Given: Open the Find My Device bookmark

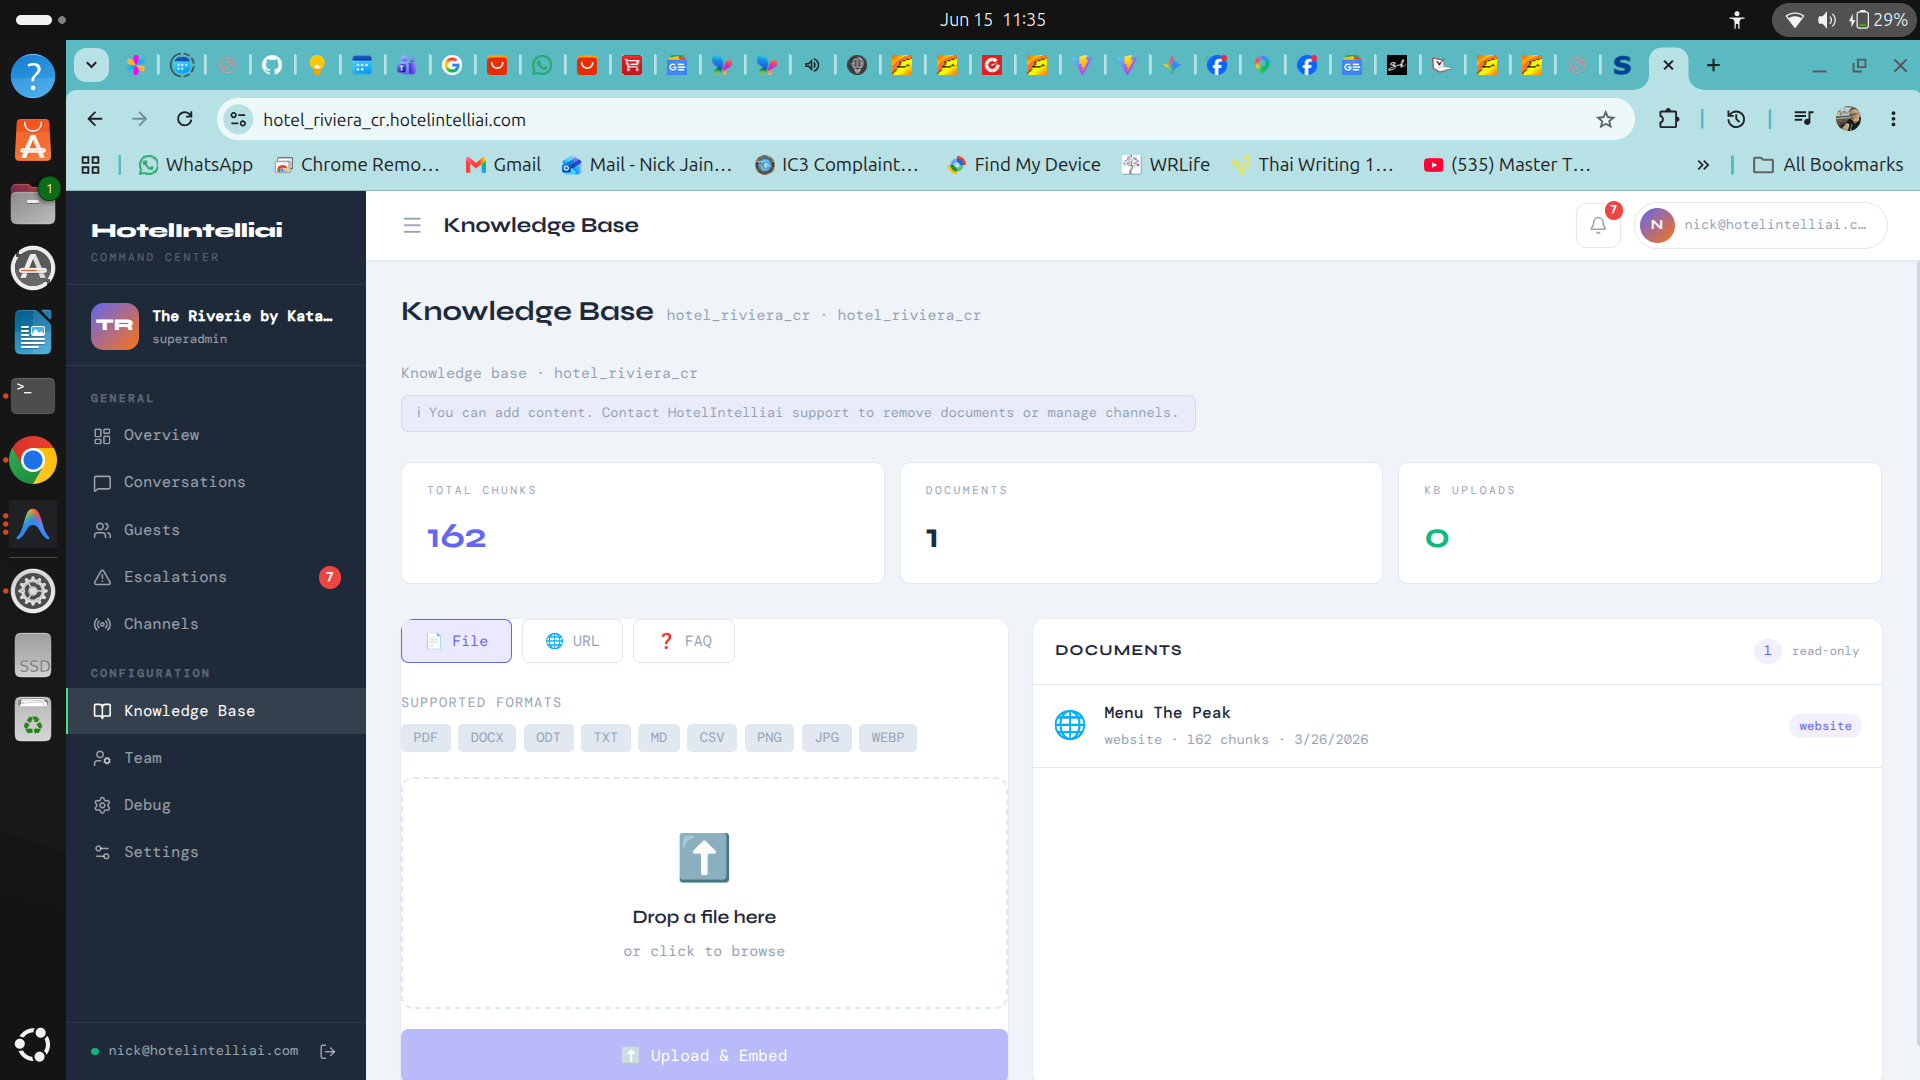Looking at the screenshot, I should click(1024, 165).
